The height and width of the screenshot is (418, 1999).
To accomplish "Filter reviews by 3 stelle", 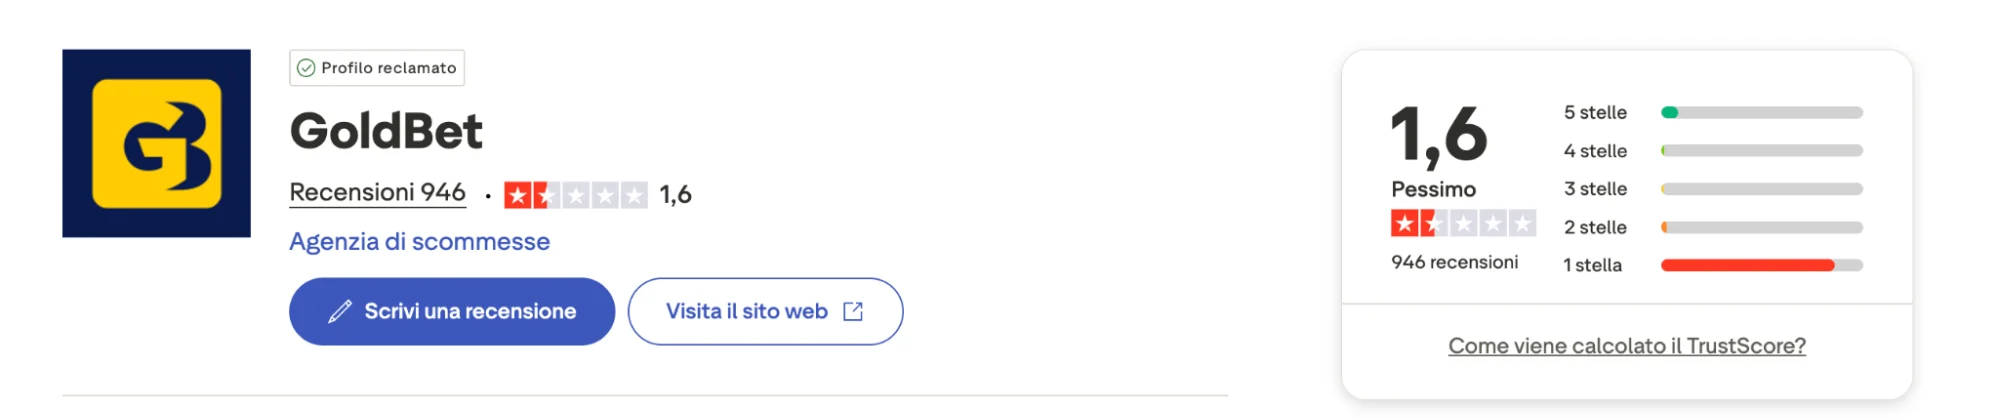I will point(1595,189).
